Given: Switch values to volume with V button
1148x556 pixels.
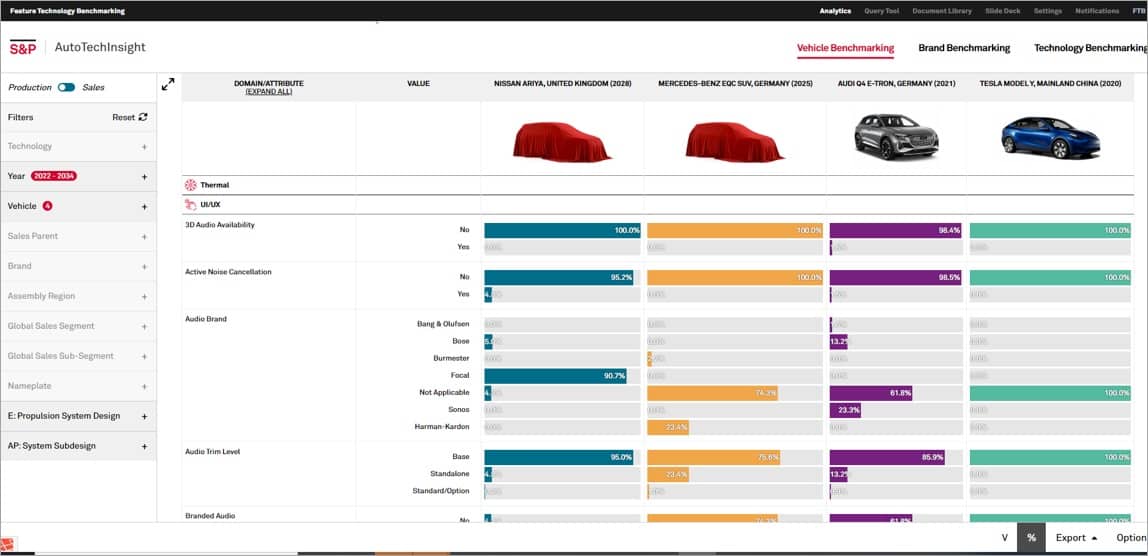Looking at the screenshot, I should [1004, 537].
